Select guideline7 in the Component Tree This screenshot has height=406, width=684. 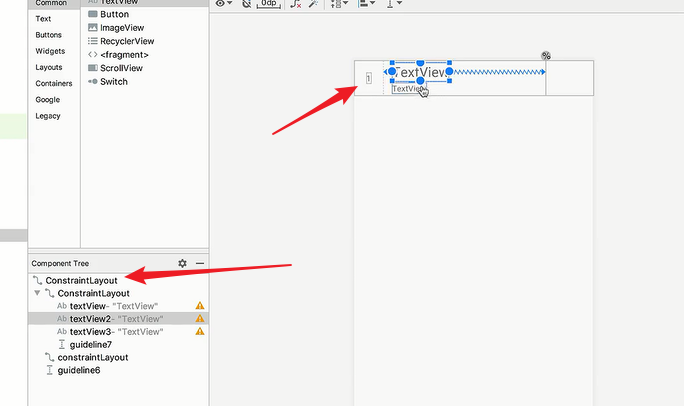pos(91,345)
